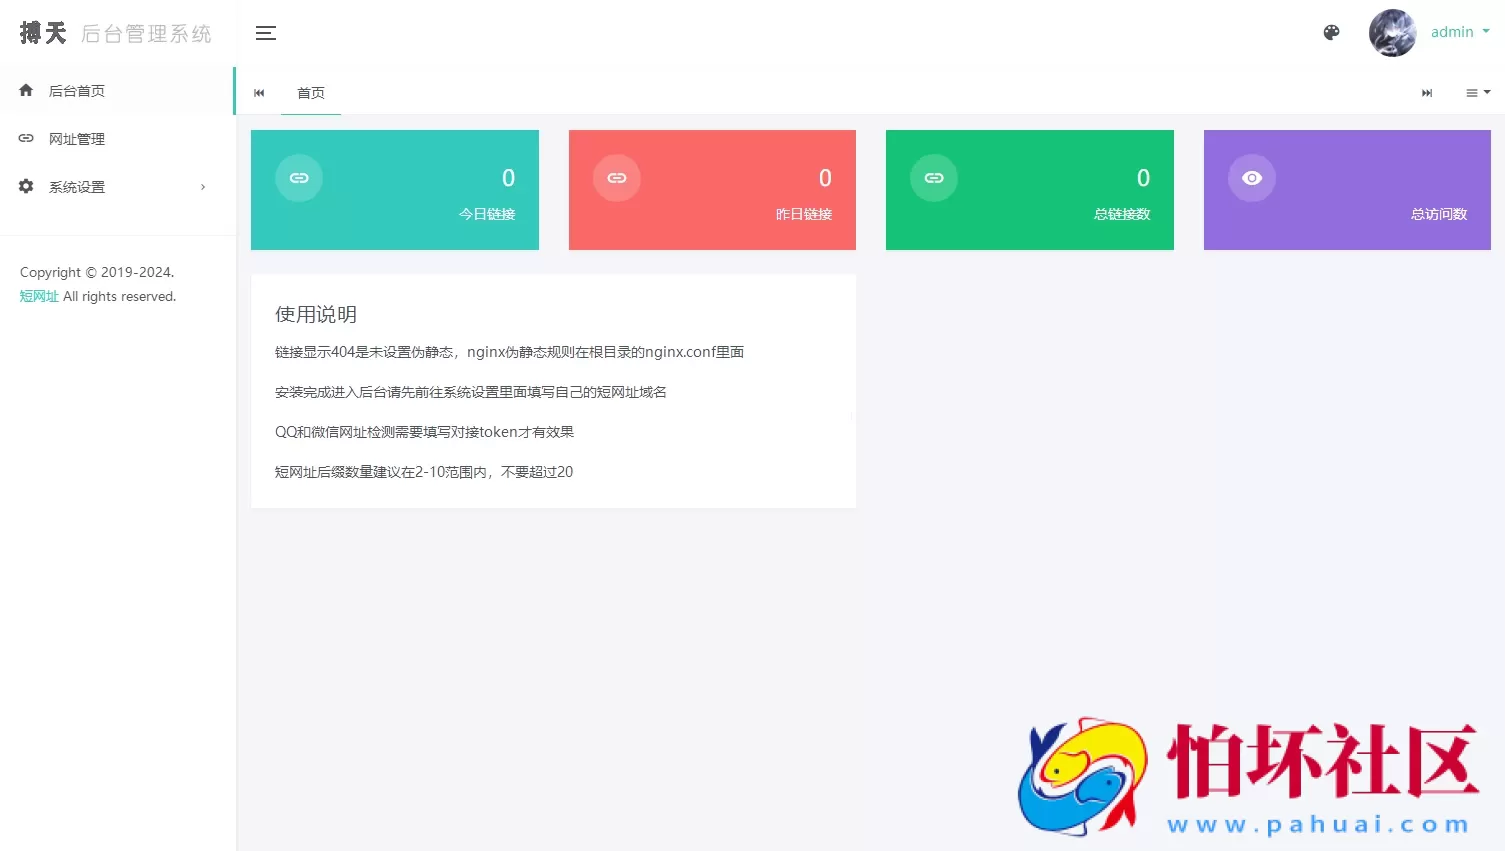Viewport: 1505px width, 851px height.
Task: Open the theme palette icon in the header
Action: click(x=1331, y=32)
